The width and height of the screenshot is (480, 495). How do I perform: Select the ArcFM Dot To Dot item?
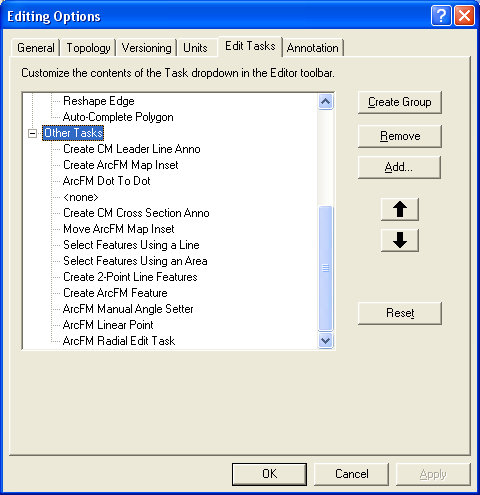(107, 181)
